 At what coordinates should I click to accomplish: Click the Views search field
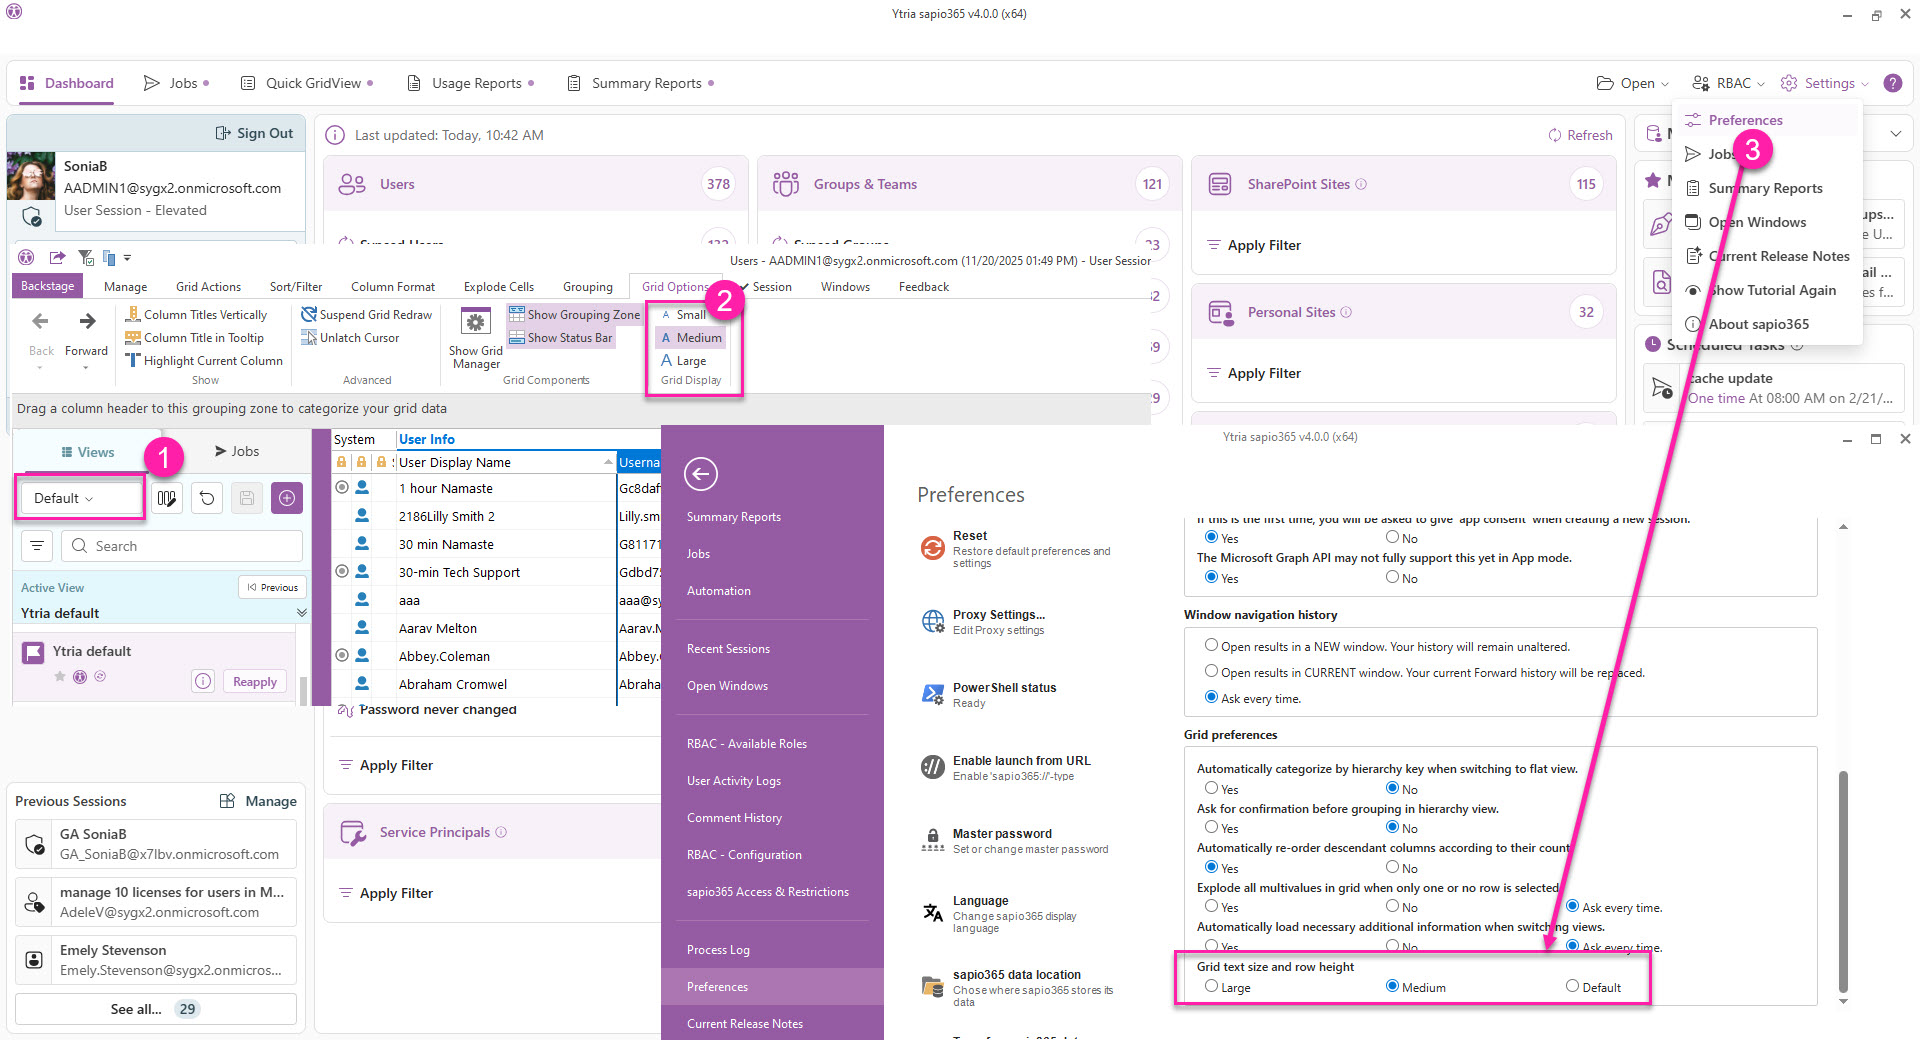pyautogui.click(x=182, y=546)
